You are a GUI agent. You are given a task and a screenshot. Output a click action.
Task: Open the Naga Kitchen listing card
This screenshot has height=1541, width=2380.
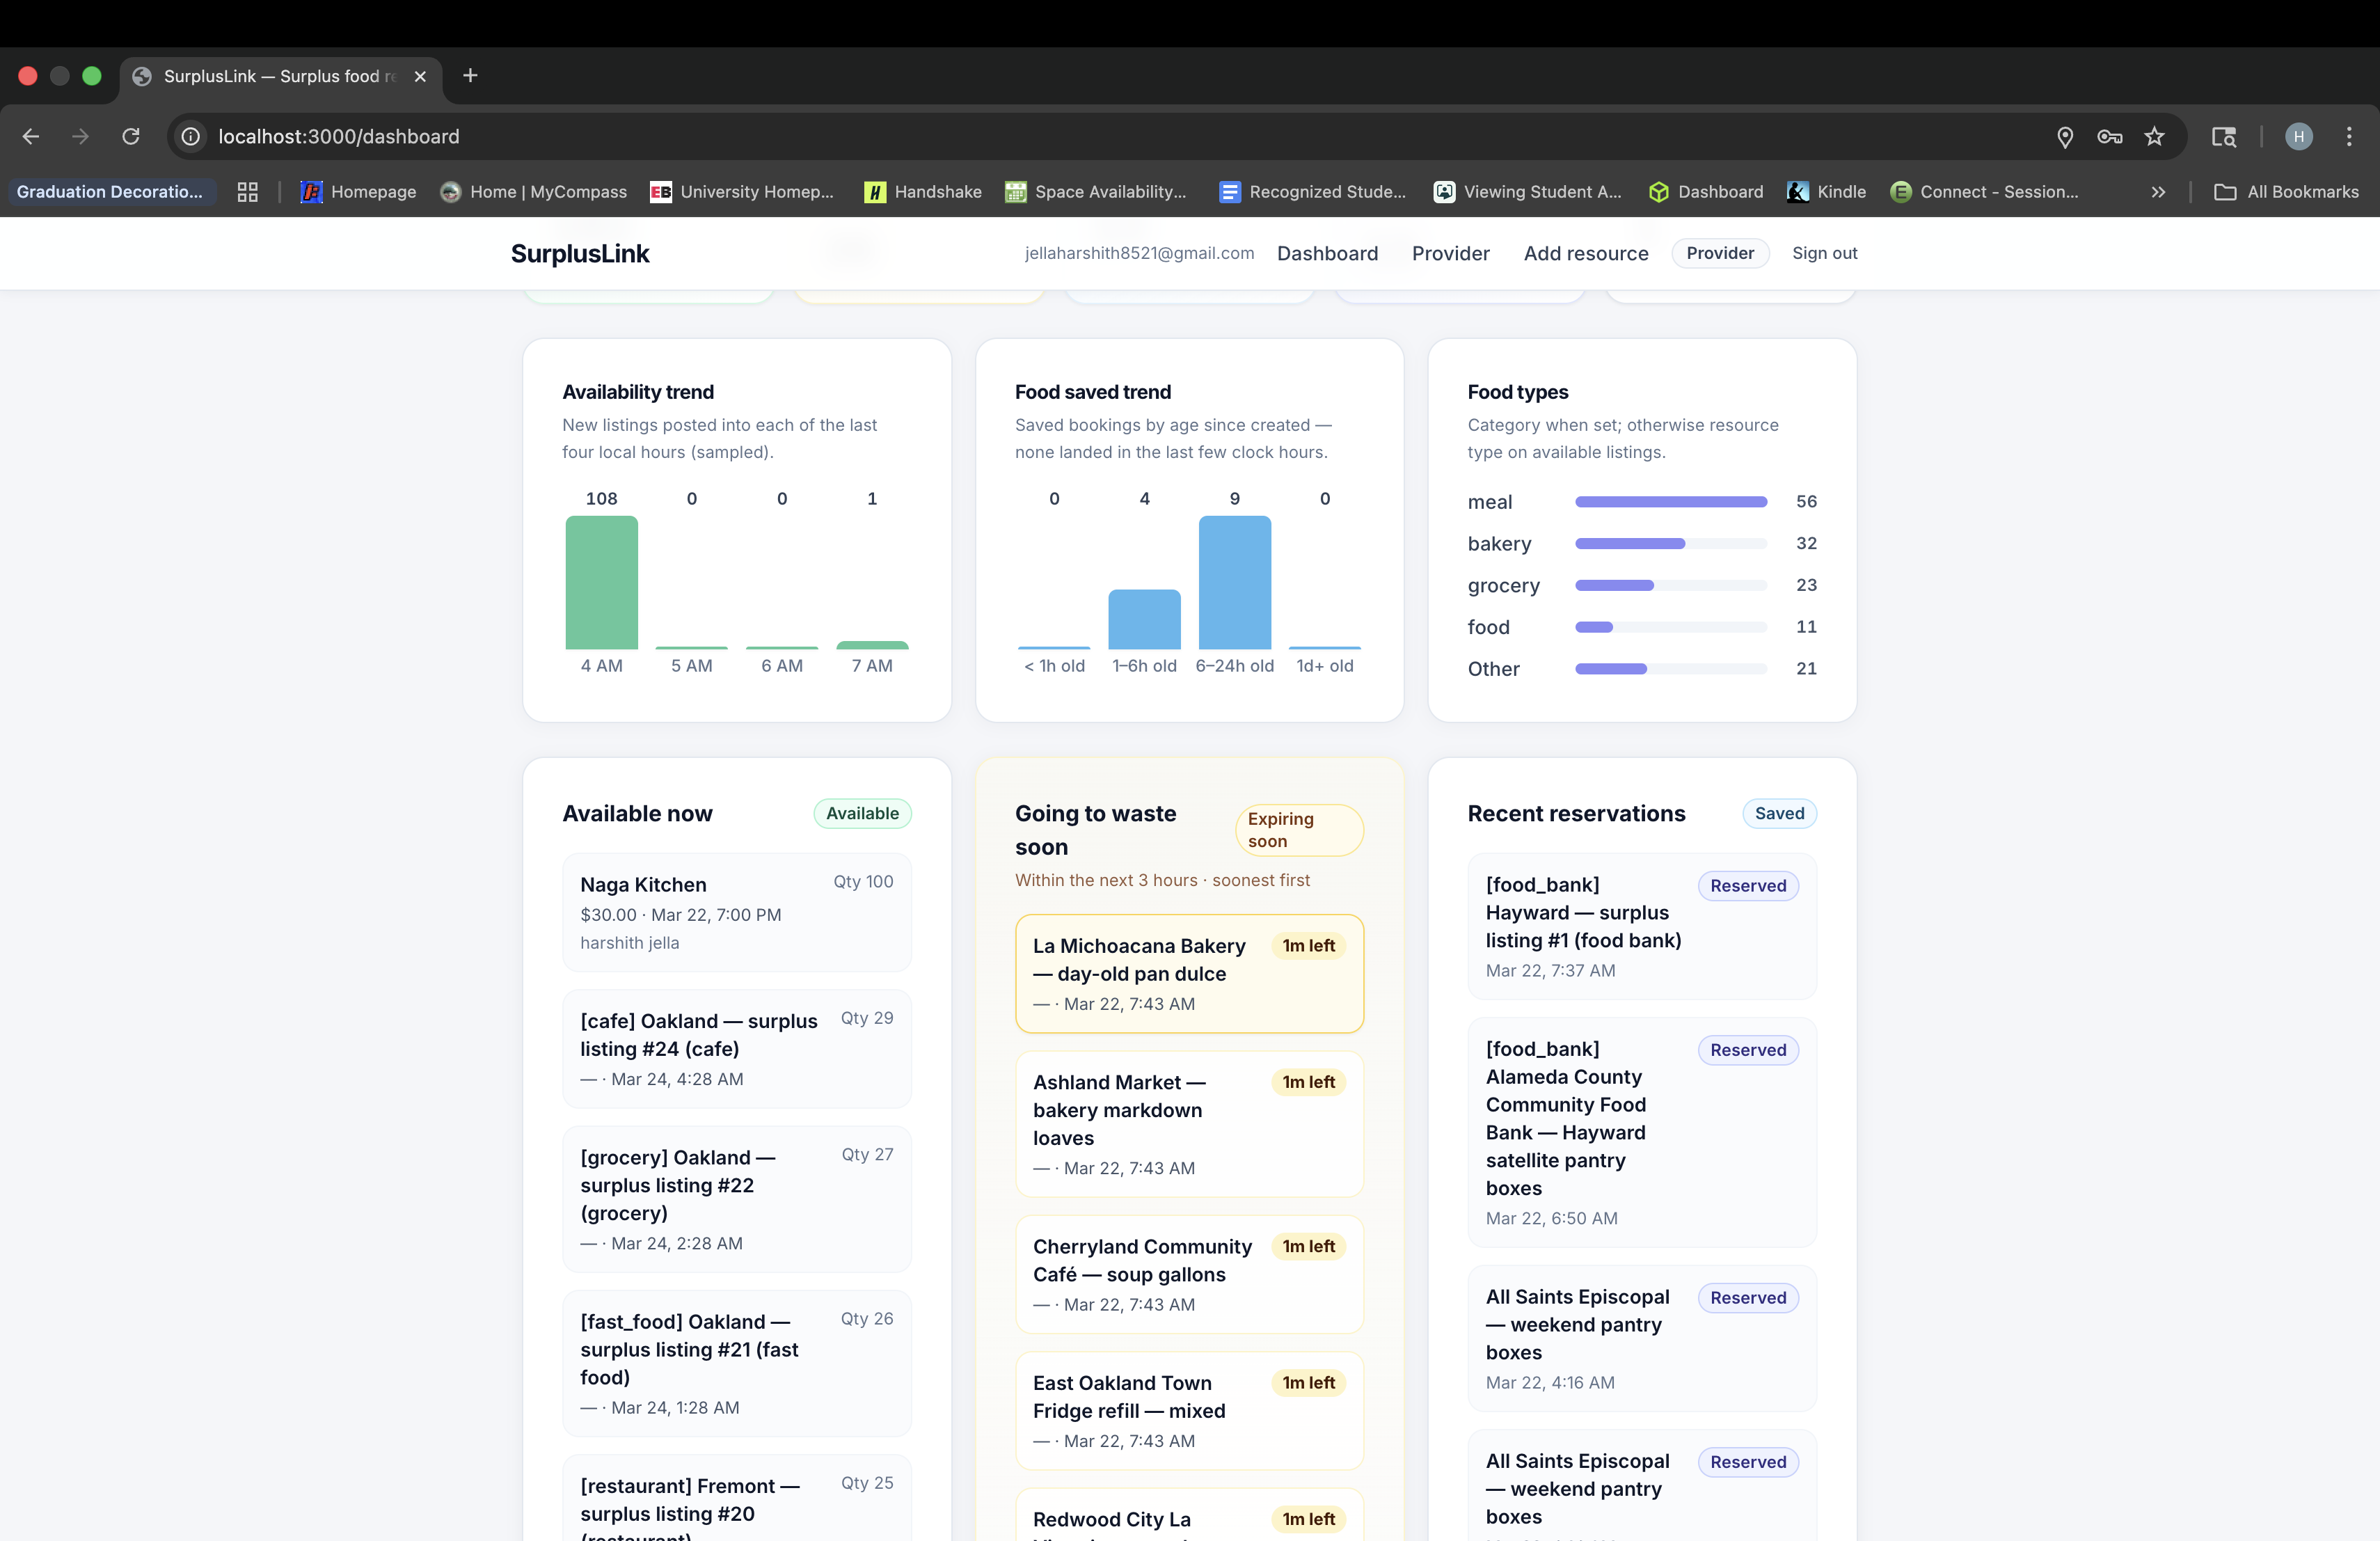[x=736, y=912]
